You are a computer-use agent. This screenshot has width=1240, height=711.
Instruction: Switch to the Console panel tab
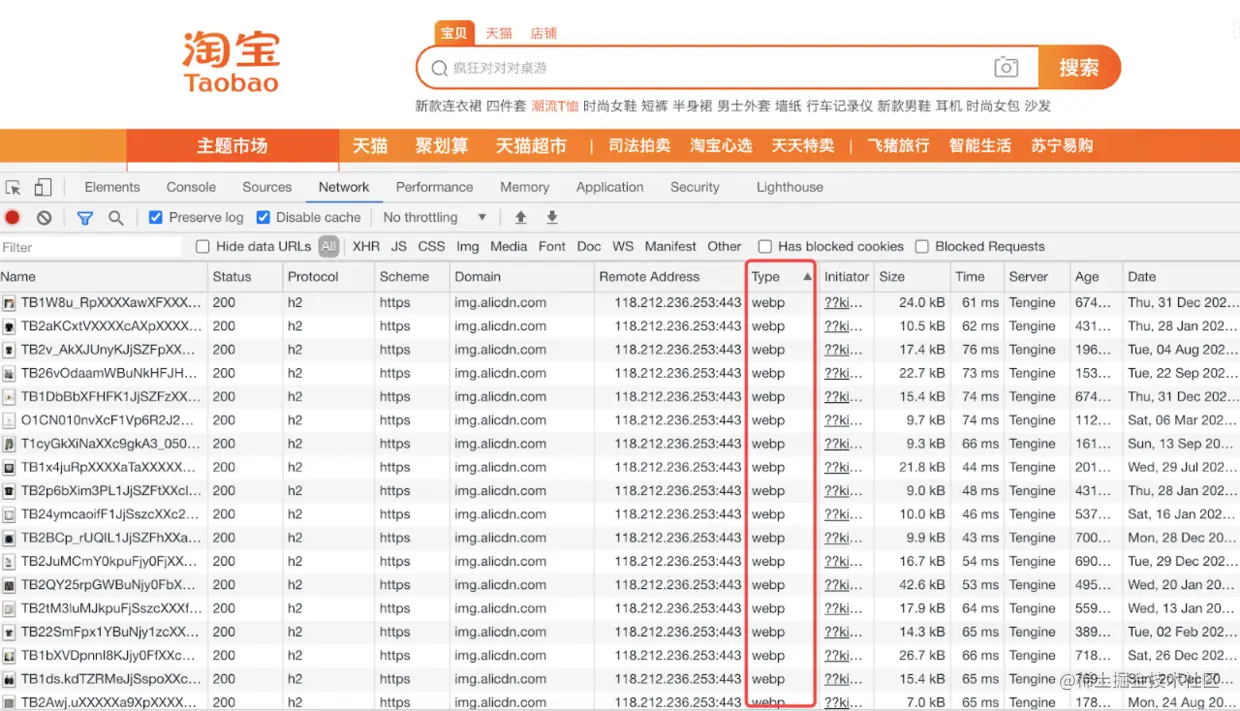coord(190,187)
